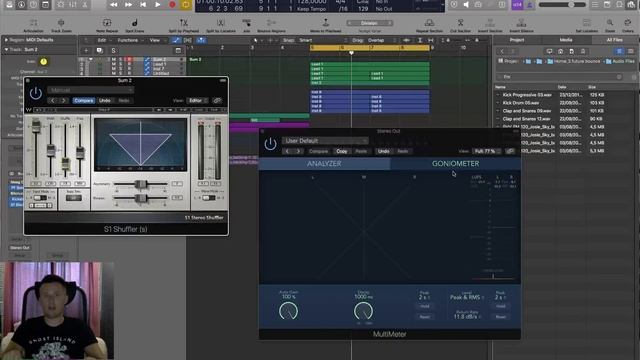Open the User Default preset dropdown

(325, 141)
